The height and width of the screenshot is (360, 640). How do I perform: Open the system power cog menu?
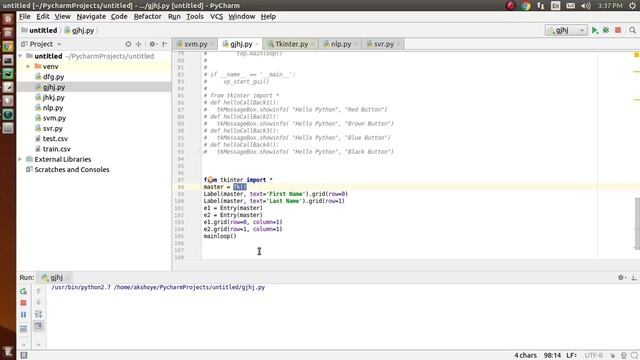[x=633, y=6]
